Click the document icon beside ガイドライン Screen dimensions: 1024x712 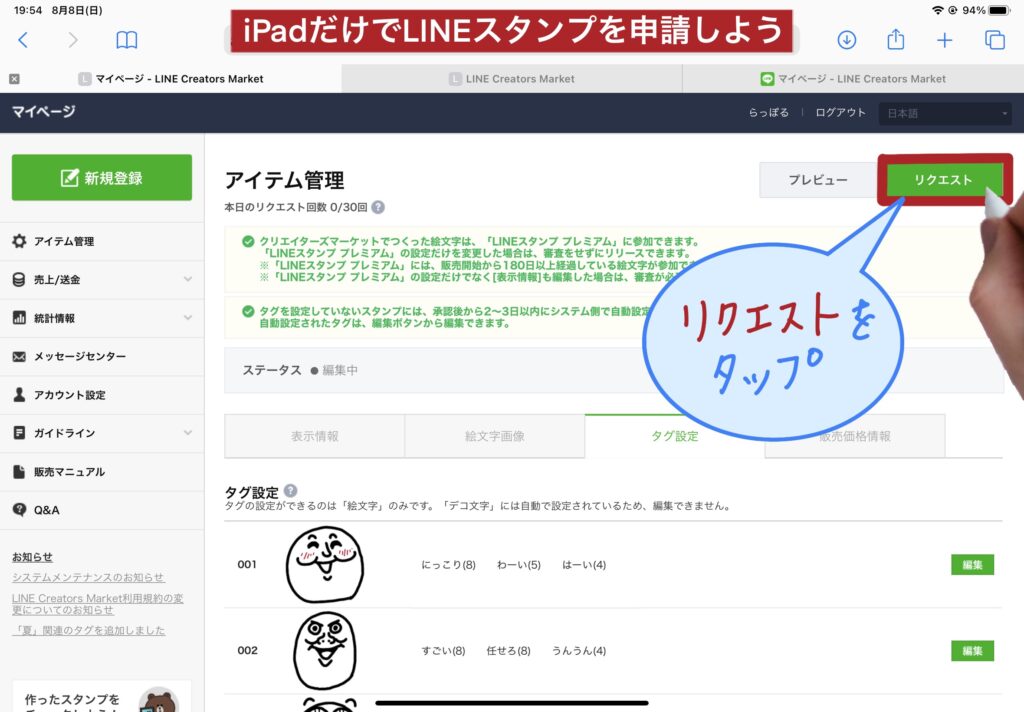pyautogui.click(x=20, y=433)
